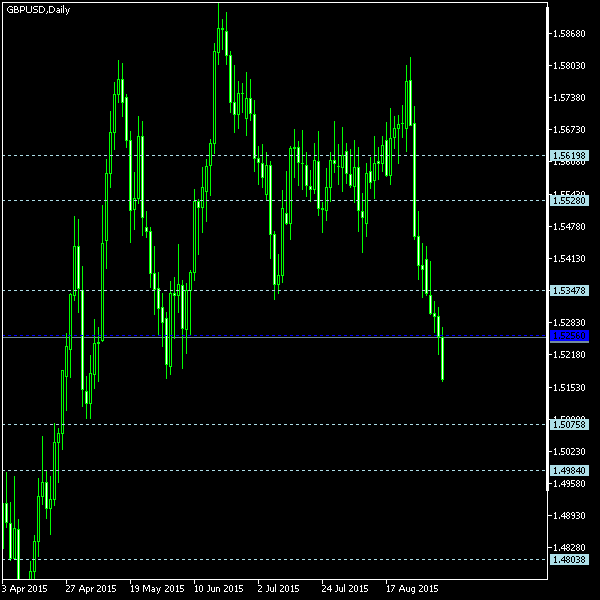Click the GBPUSD,Daily chart title

(x=38, y=10)
